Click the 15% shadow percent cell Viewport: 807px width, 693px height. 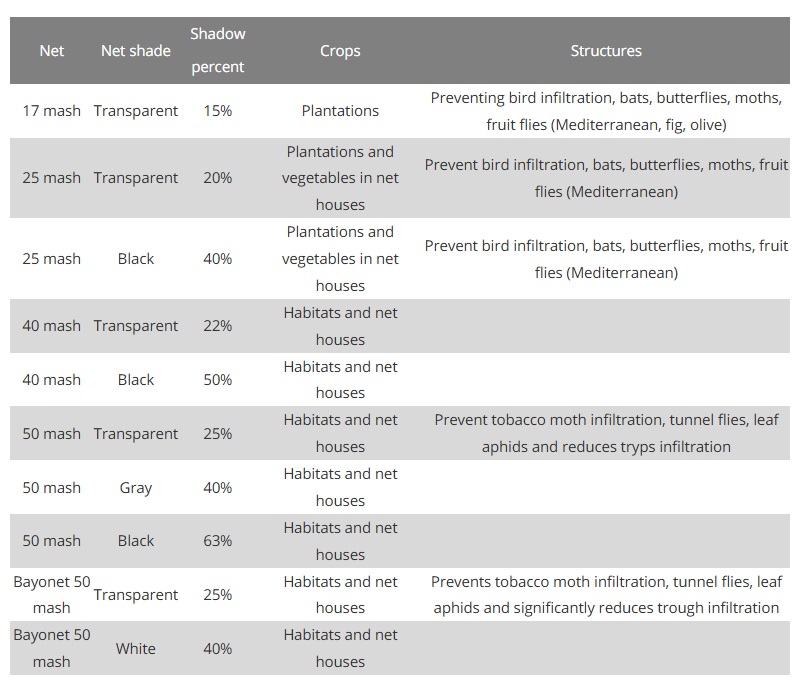tap(217, 111)
